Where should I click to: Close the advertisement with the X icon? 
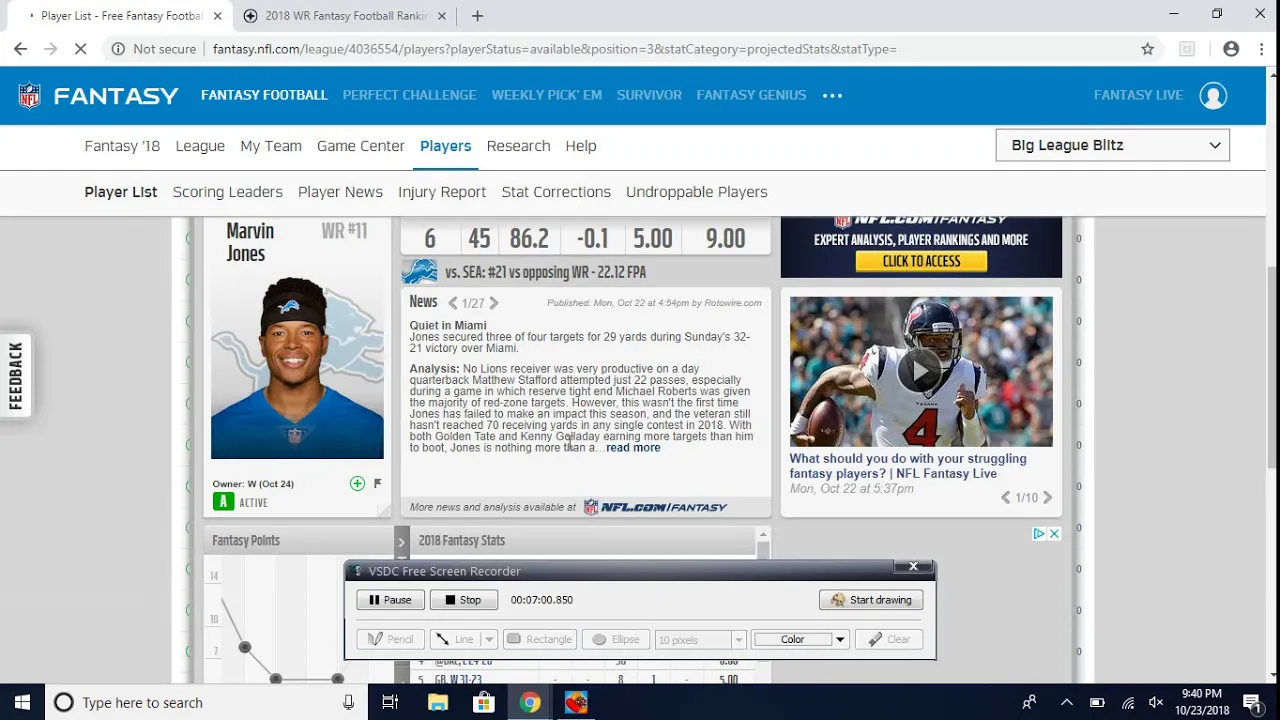point(1054,534)
